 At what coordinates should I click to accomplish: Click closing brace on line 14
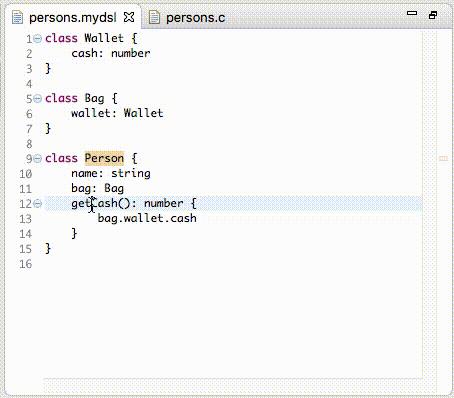(x=74, y=234)
